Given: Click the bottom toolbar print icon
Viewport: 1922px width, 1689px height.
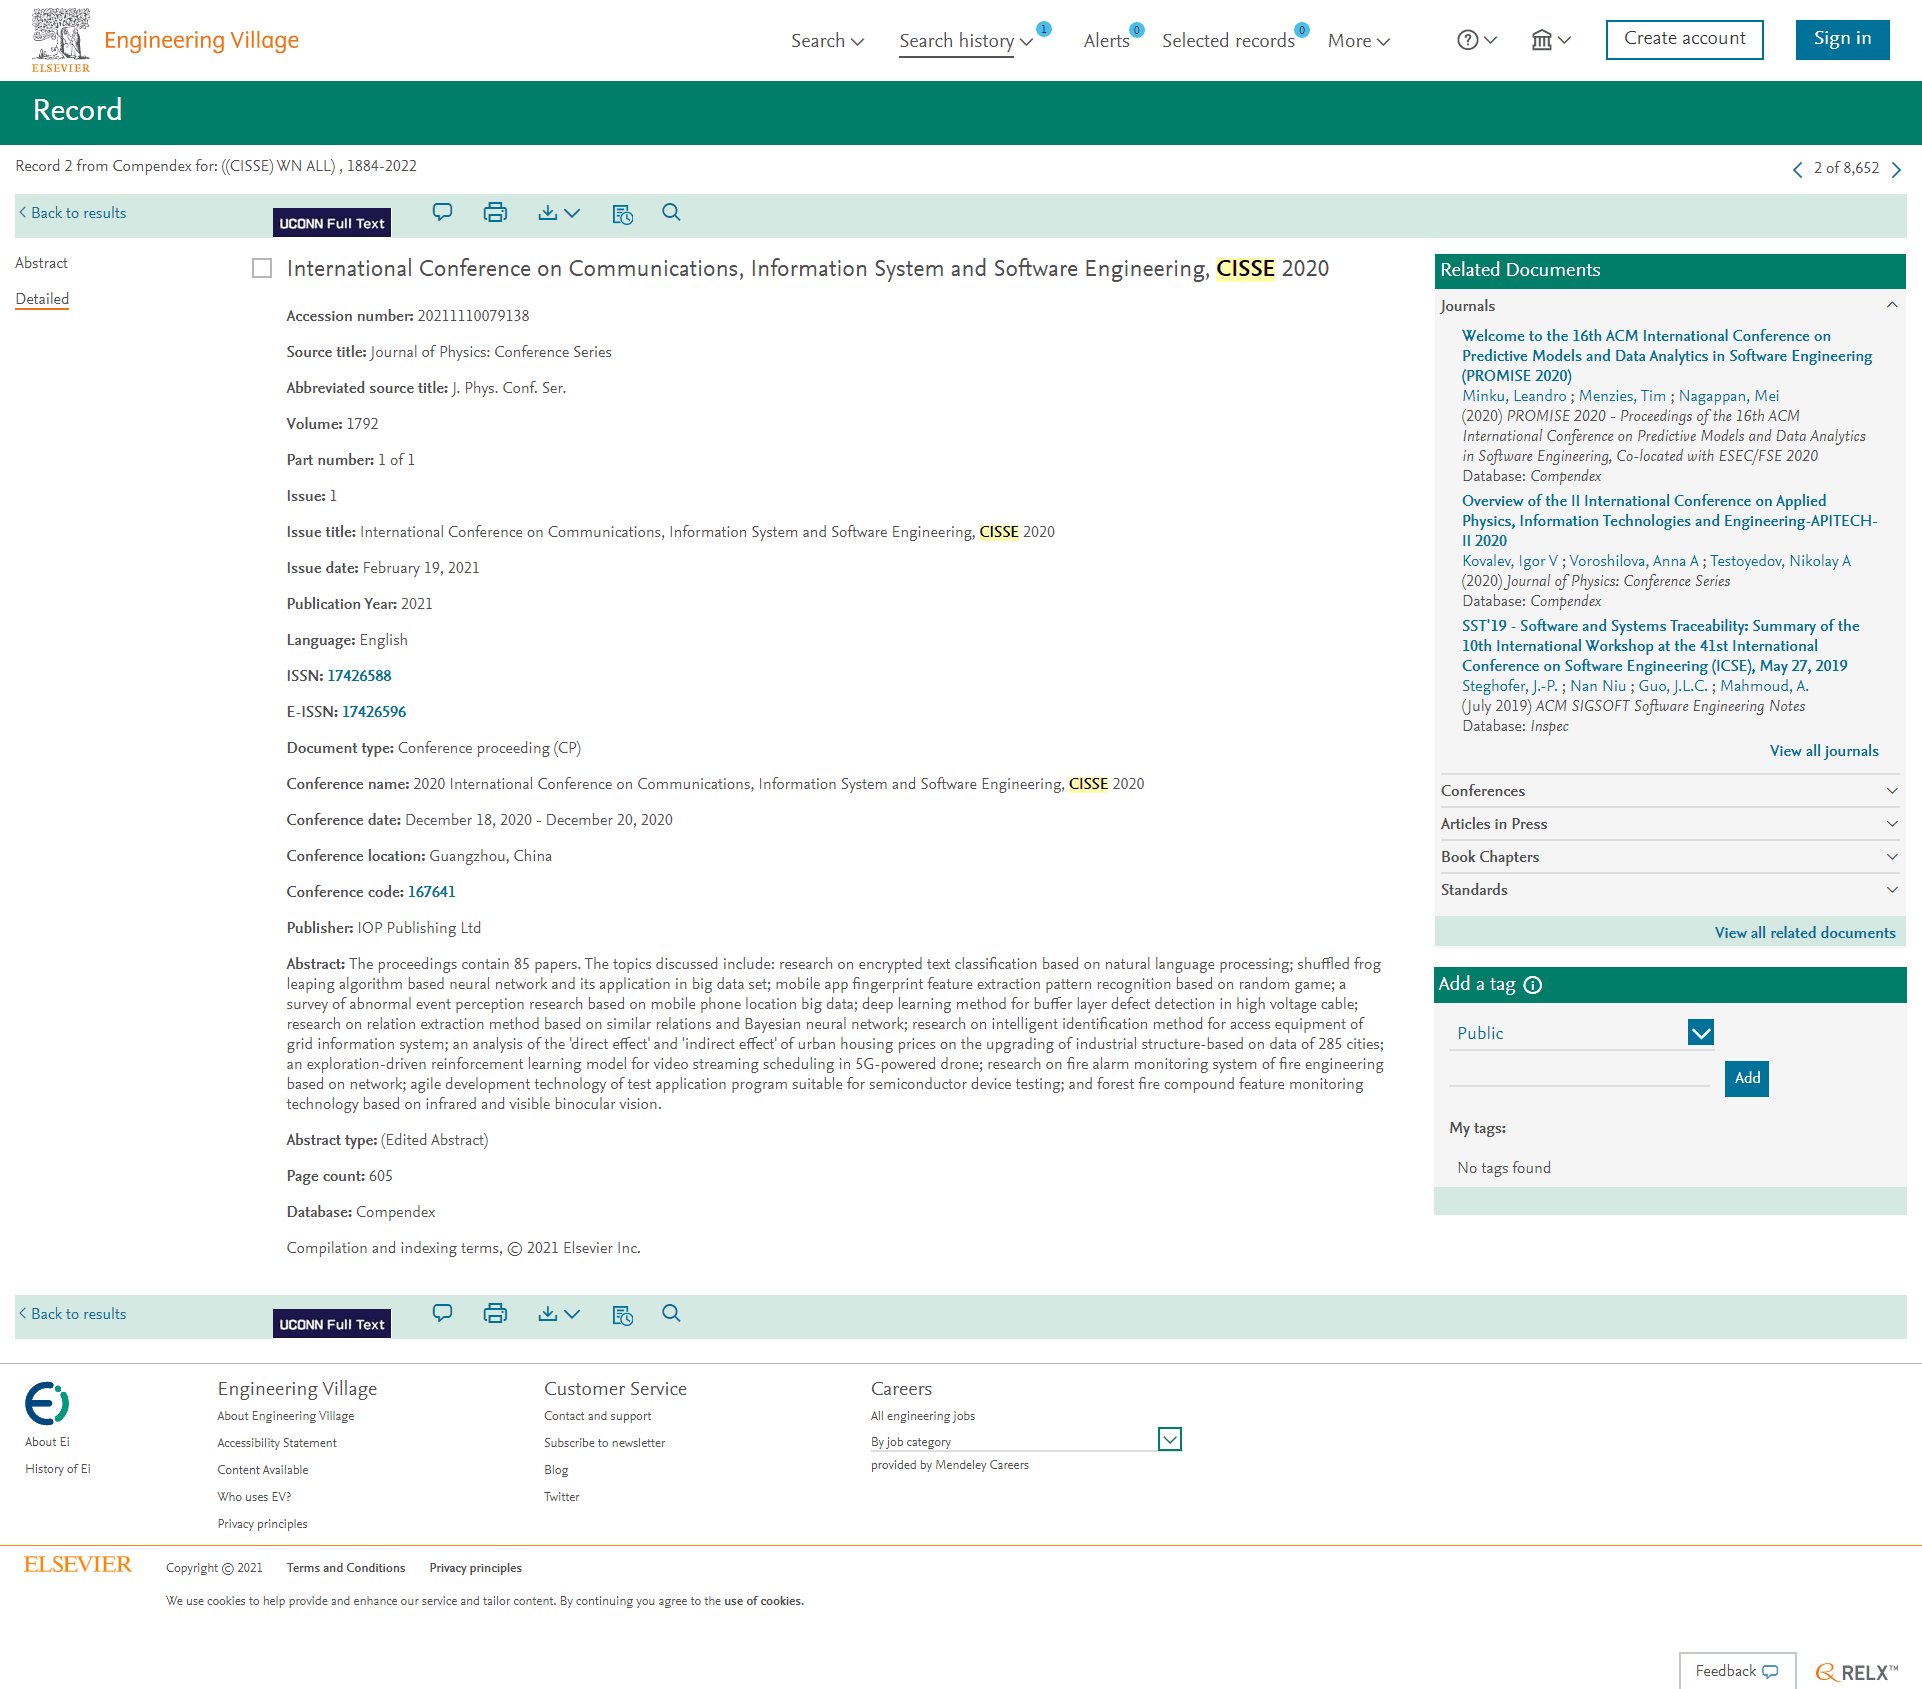Looking at the screenshot, I should tap(495, 1313).
